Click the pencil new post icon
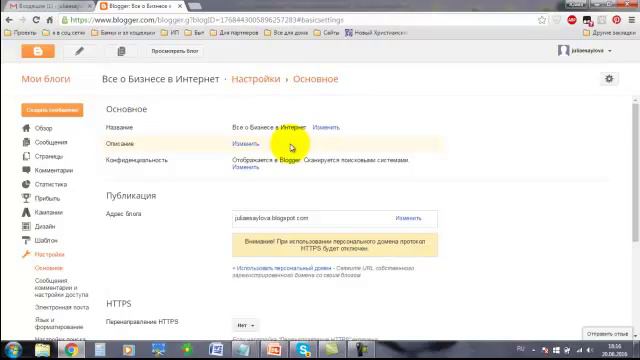The width and height of the screenshot is (640, 360). [80, 51]
